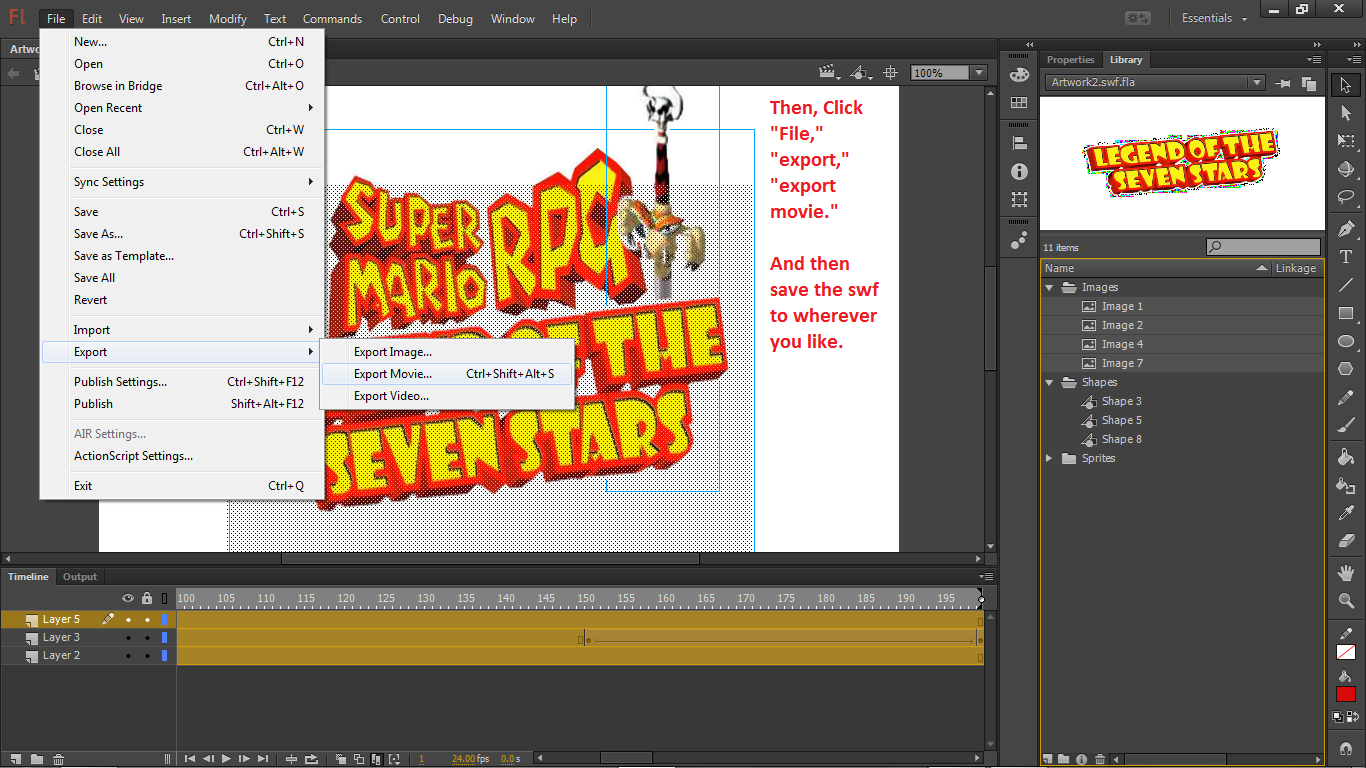Open the Swatches panel icon
The height and width of the screenshot is (768, 1366).
(x=1019, y=103)
